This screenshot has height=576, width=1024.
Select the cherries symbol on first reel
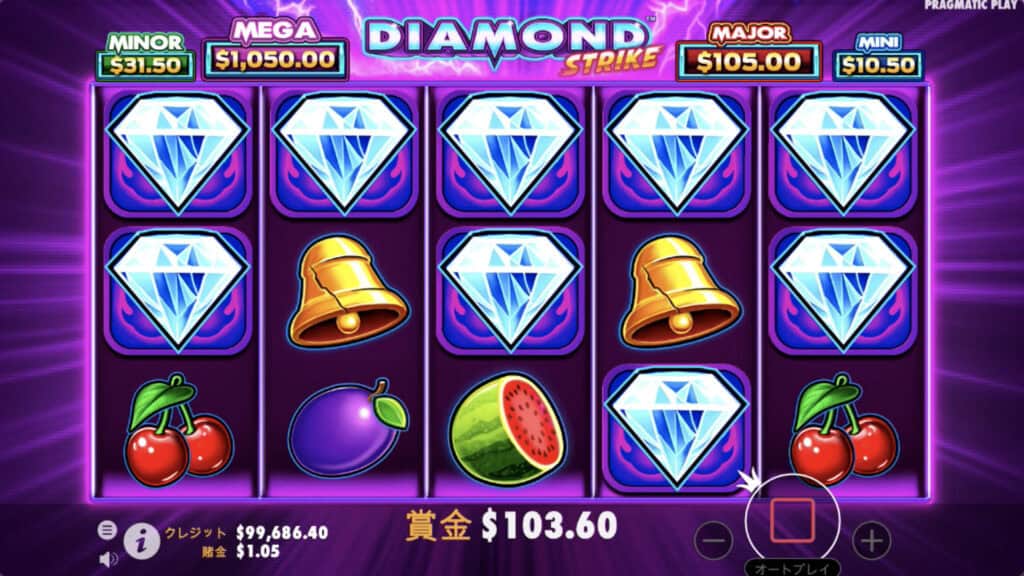tap(178, 430)
